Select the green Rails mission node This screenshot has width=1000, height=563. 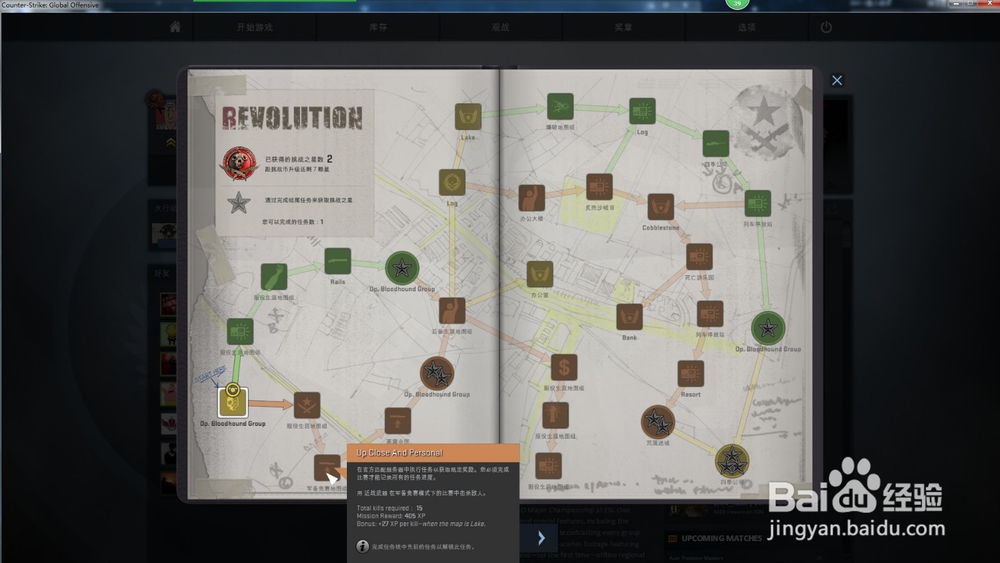tap(337, 261)
